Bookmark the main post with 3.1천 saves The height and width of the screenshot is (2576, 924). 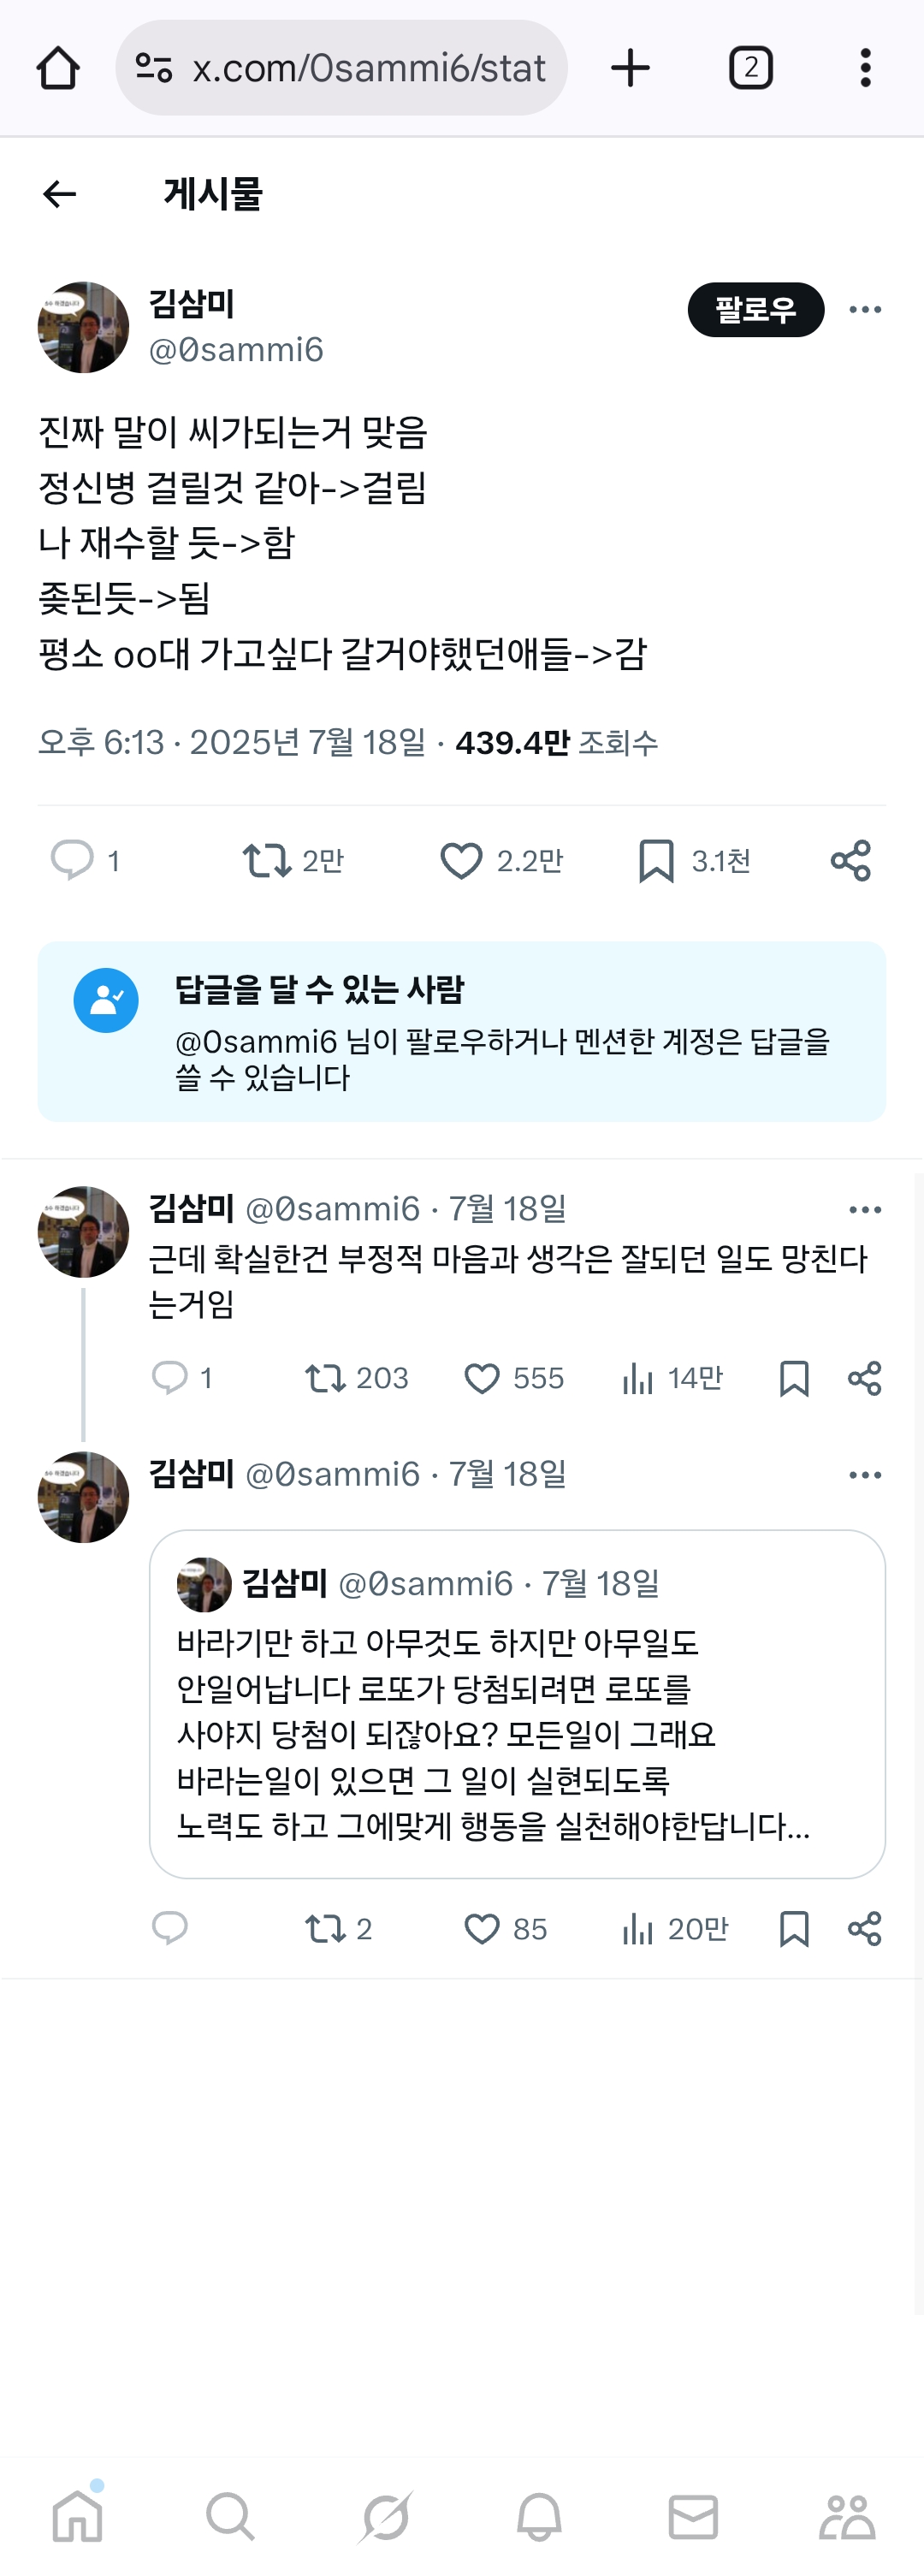click(x=656, y=860)
